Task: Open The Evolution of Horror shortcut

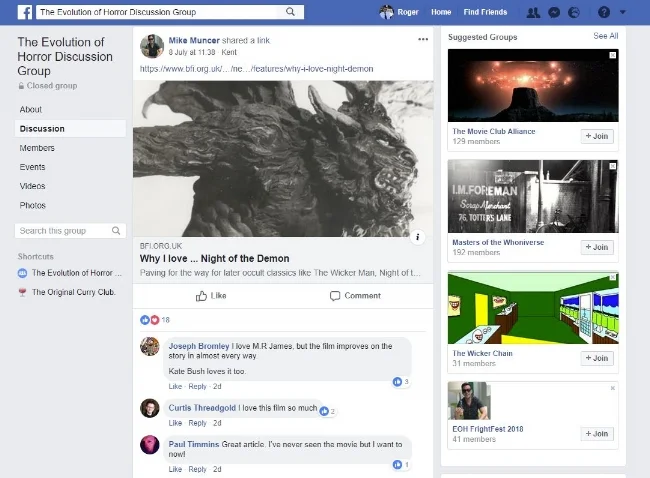Action: click(x=77, y=273)
